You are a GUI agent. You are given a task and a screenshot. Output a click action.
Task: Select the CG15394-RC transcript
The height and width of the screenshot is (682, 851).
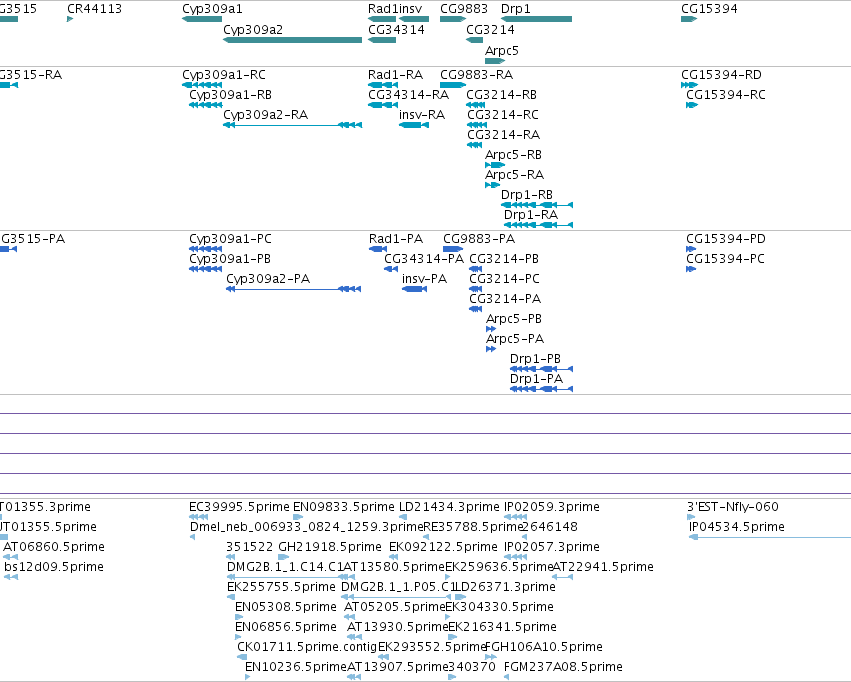(x=691, y=105)
